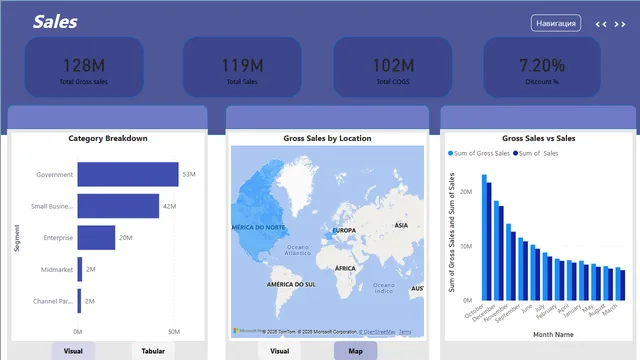The width and height of the screenshot is (640, 360).
Task: Click the EUROPA label on the map
Action: point(344,231)
